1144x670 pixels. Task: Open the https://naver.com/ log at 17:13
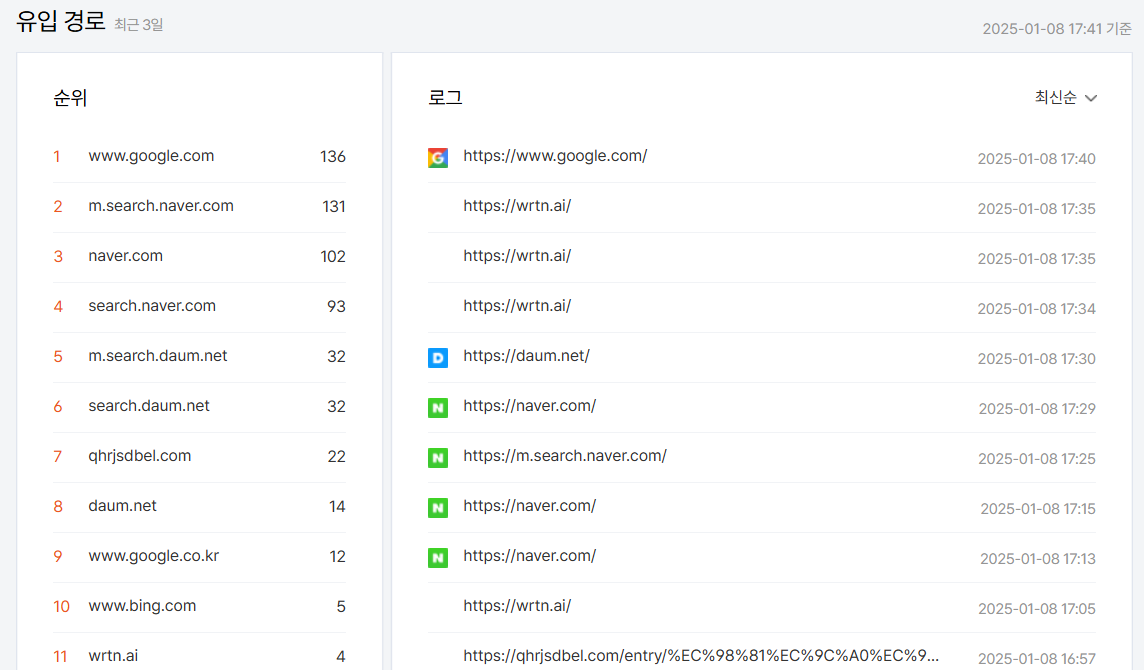click(530, 555)
